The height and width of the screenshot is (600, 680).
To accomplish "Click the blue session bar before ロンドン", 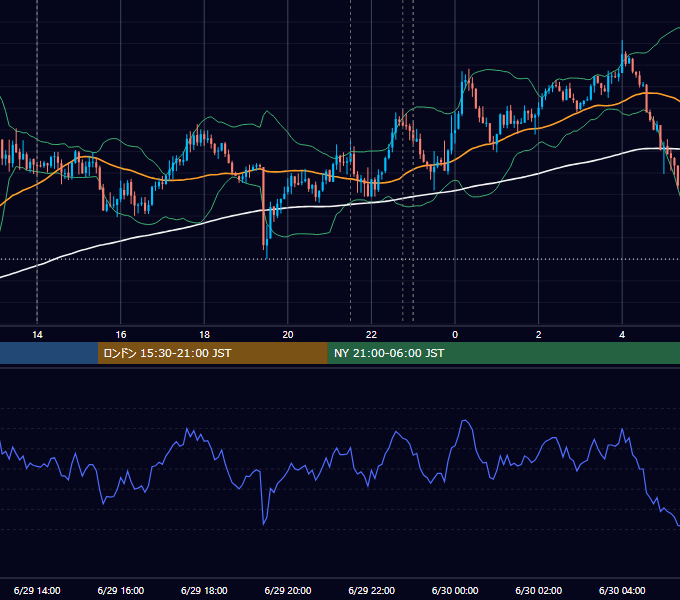I will [49, 353].
